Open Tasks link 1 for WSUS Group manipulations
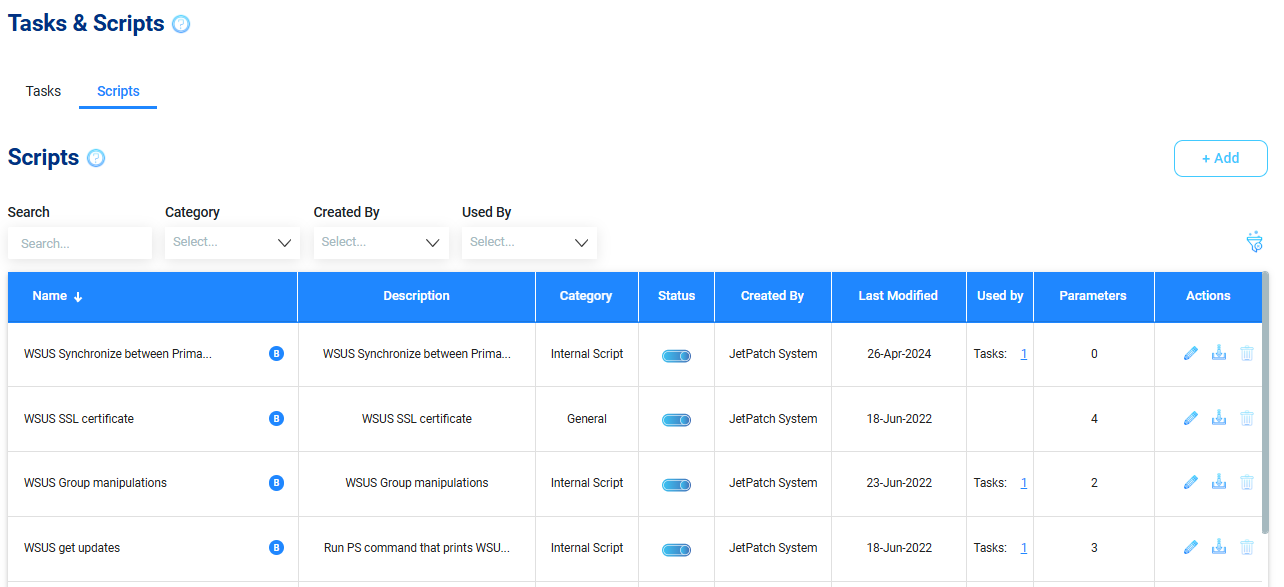Viewport: 1284px width, 587px height. point(1024,483)
